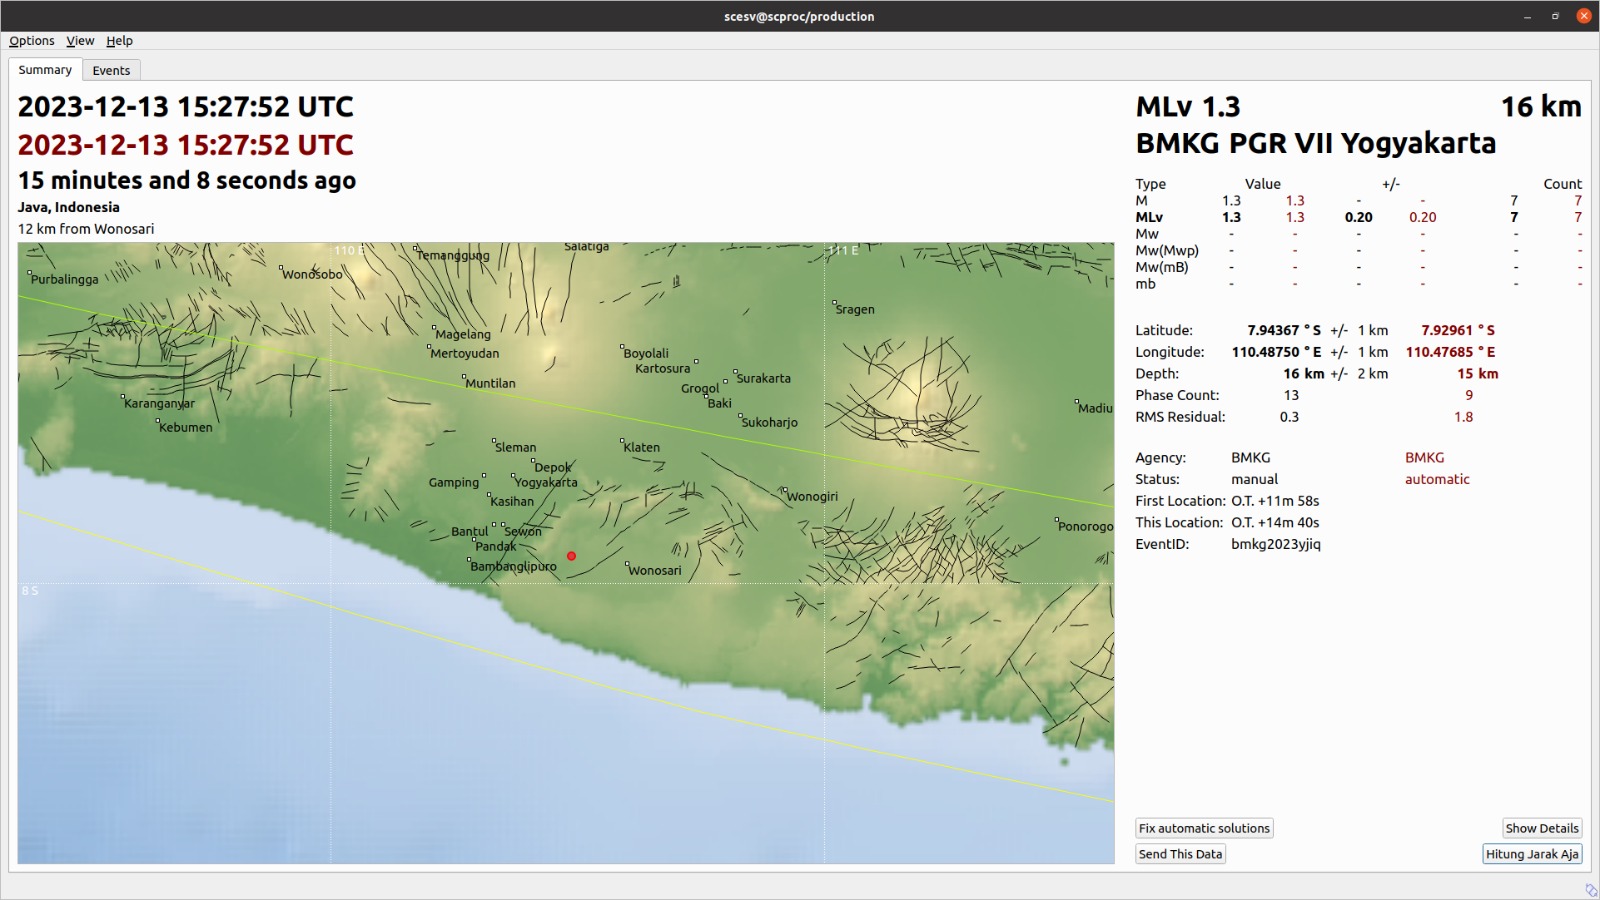Click First Location value O.T. +11m 58s
Image resolution: width=1600 pixels, height=900 pixels.
1275,501
